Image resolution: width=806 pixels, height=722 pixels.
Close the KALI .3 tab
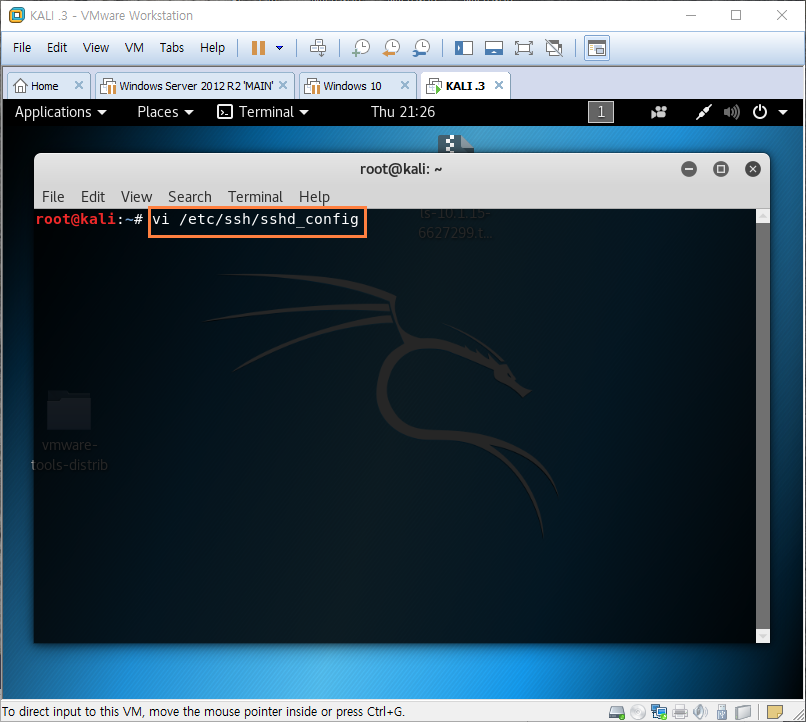pos(499,85)
